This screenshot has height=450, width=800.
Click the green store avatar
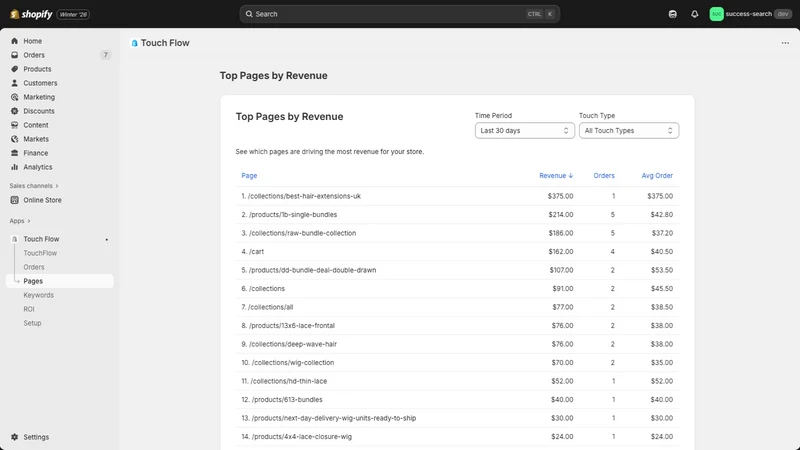pos(716,14)
